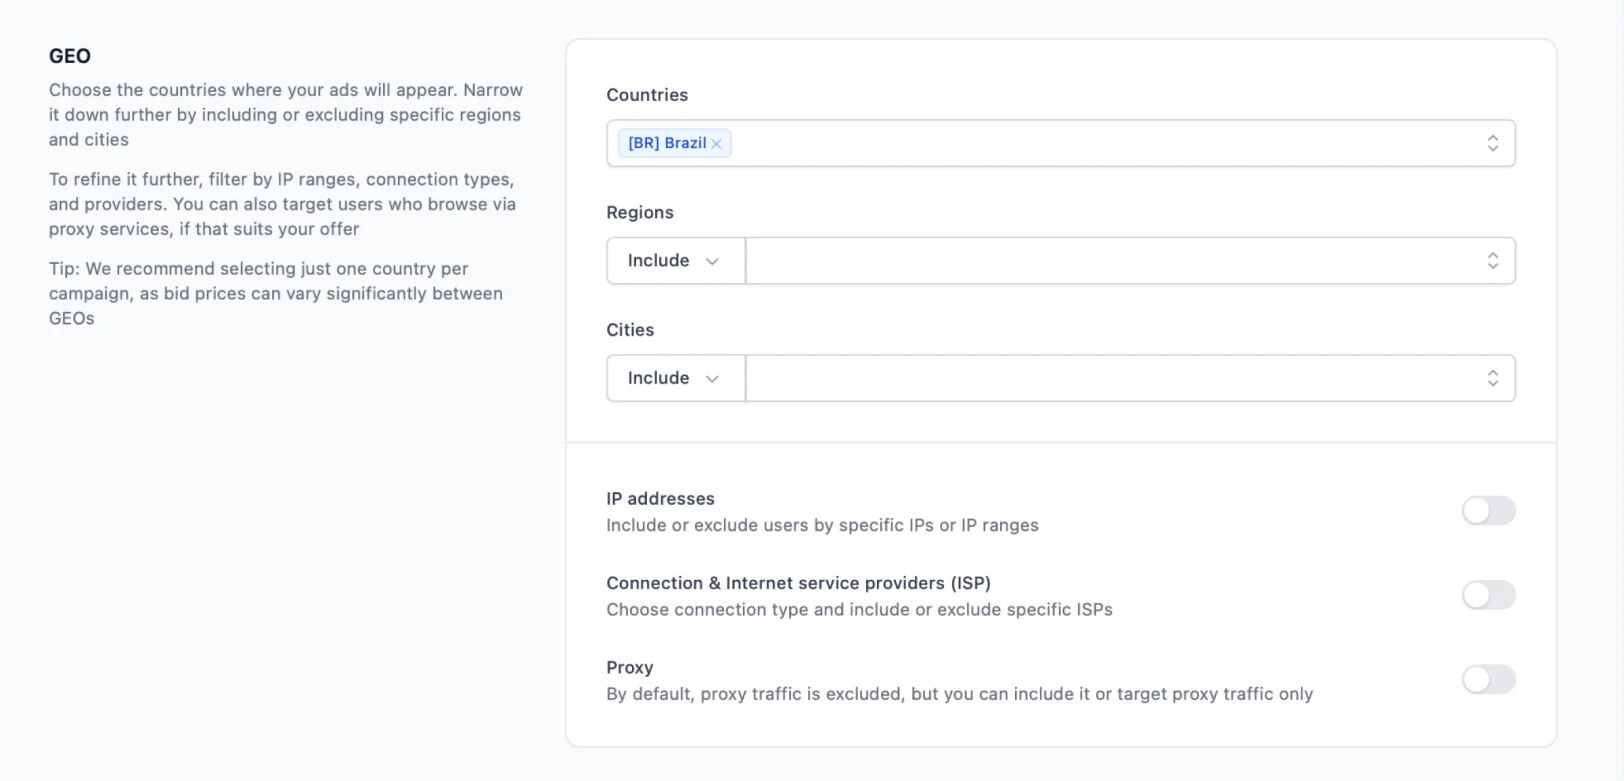This screenshot has height=781, width=1624.
Task: Open the Countries selector arrows icon
Action: pos(1492,143)
